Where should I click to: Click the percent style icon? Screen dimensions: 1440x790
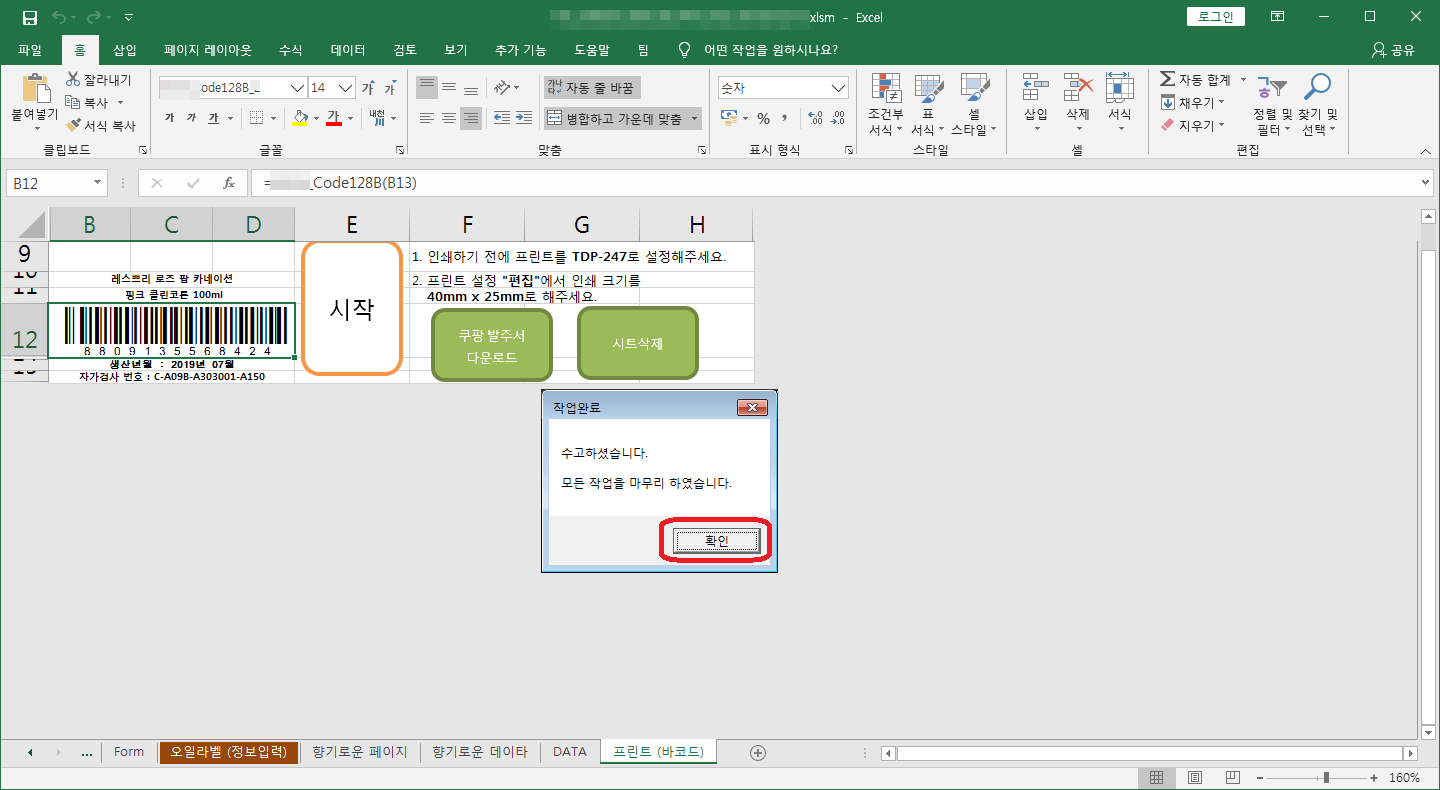pyautogui.click(x=763, y=118)
